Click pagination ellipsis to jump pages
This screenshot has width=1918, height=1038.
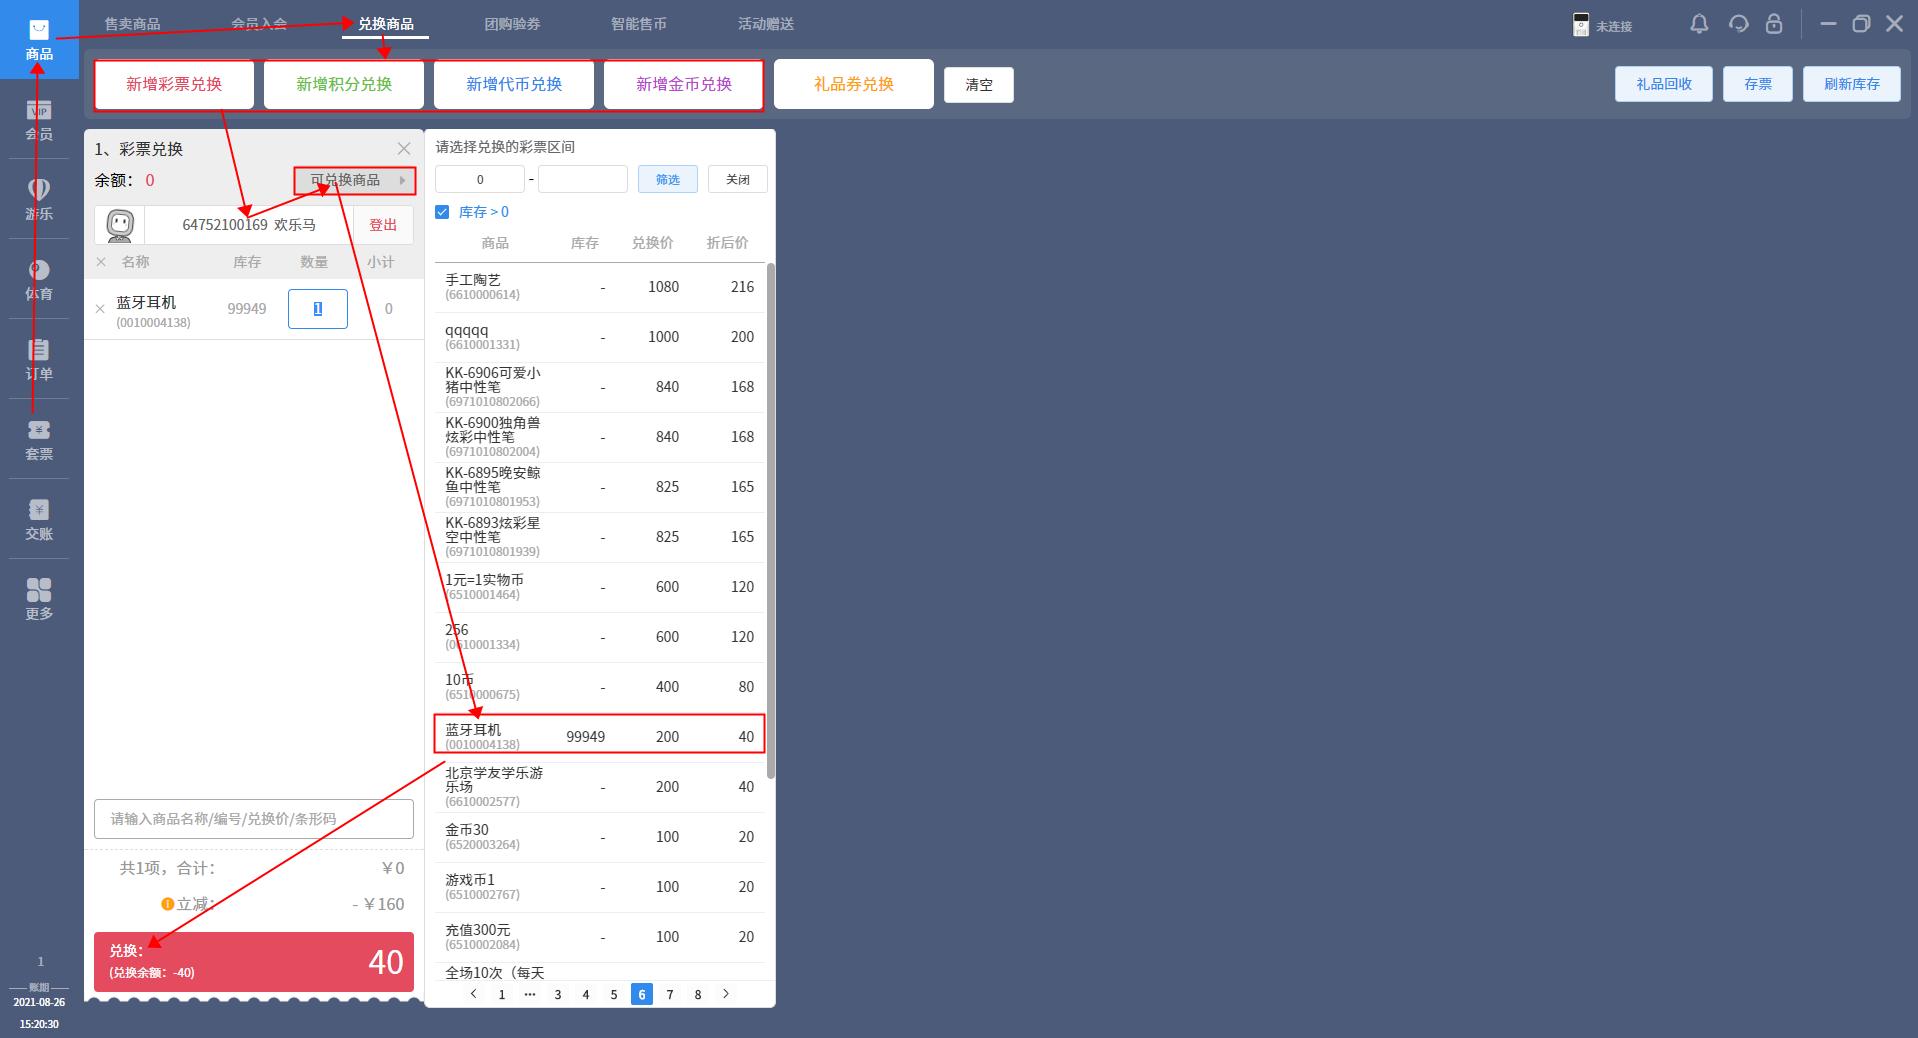pyautogui.click(x=530, y=994)
